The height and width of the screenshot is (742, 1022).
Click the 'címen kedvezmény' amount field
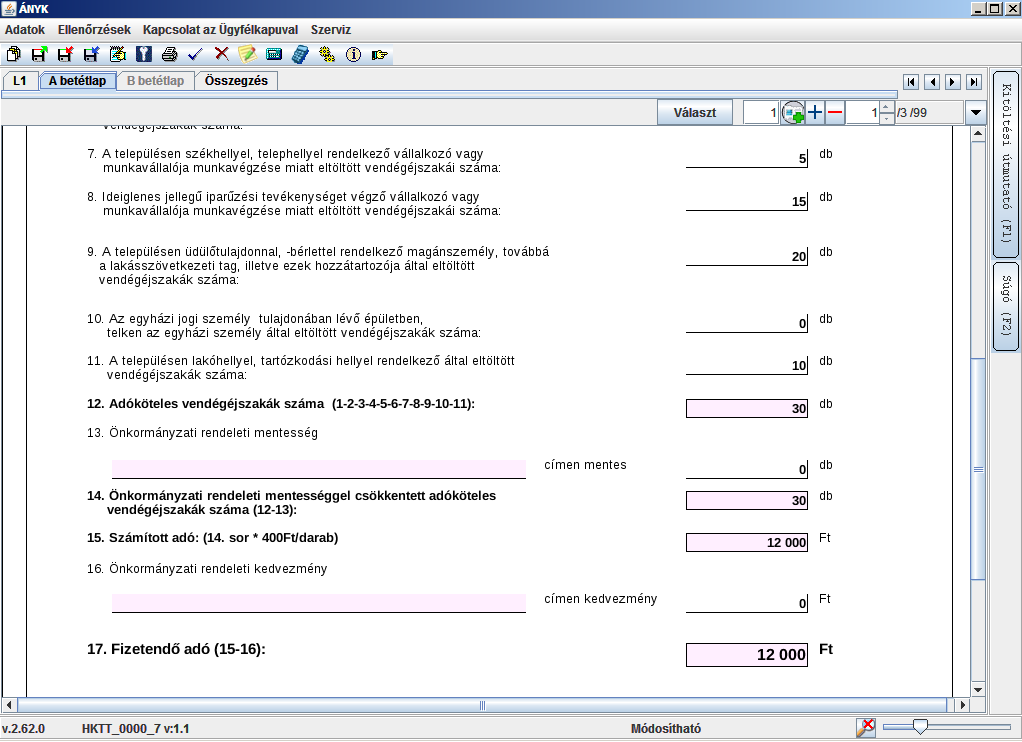pos(747,603)
